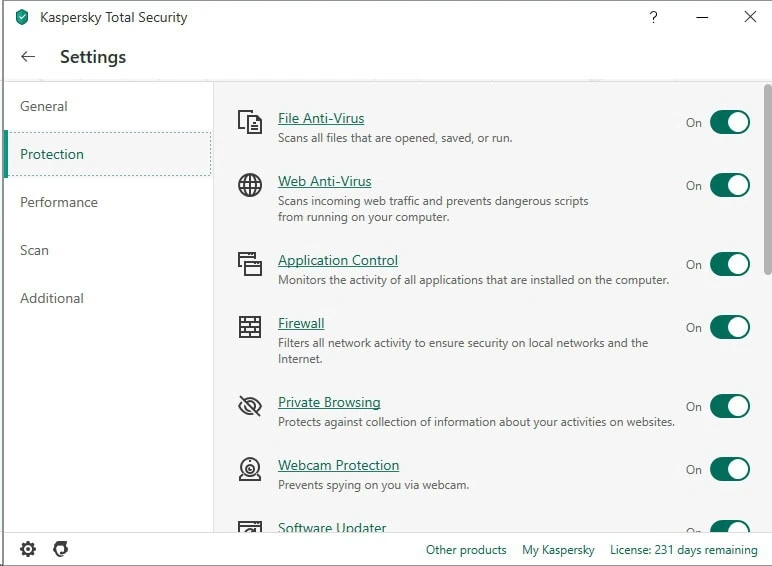Click the vertical scrollbar in settings list
Image resolution: width=772 pixels, height=566 pixels.
pos(767,180)
